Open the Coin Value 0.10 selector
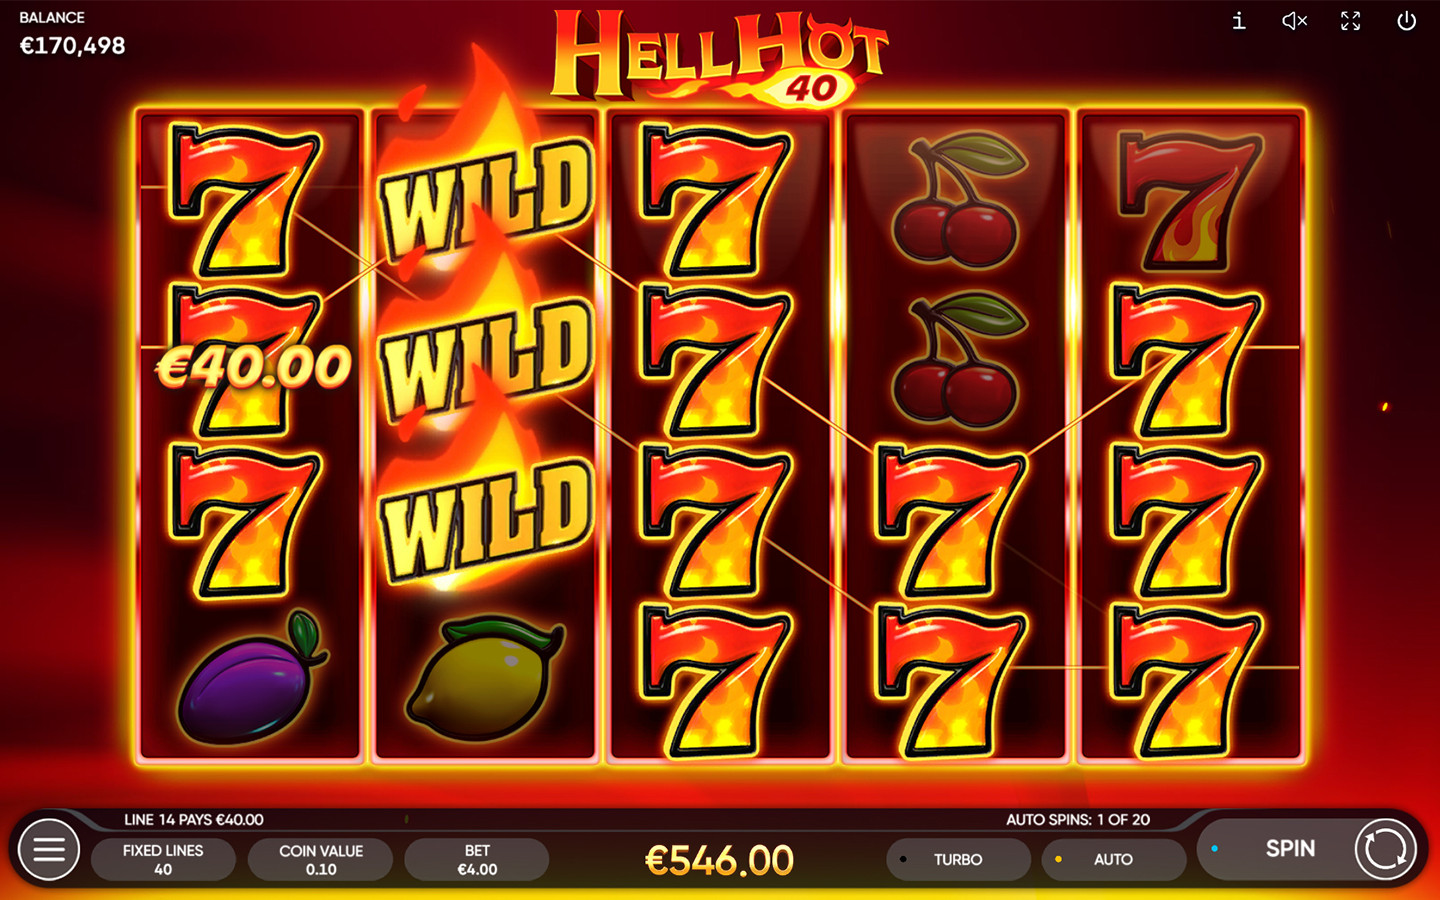1440x900 pixels. coord(321,859)
